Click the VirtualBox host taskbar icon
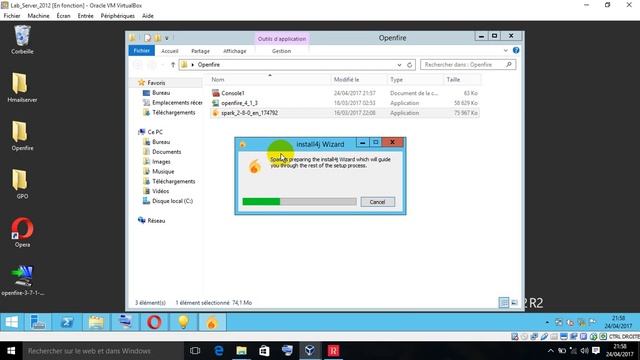The width and height of the screenshot is (640, 360). [310, 351]
